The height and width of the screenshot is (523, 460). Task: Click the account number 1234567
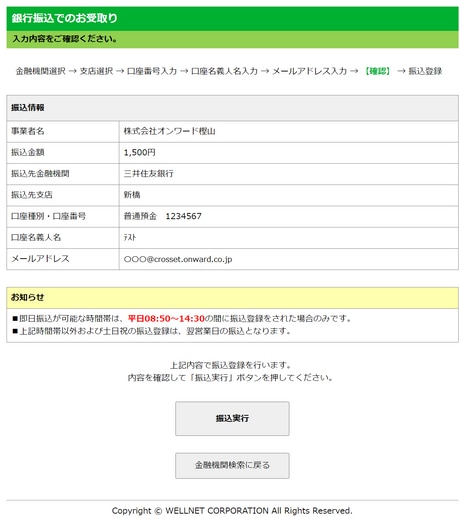pos(183,216)
